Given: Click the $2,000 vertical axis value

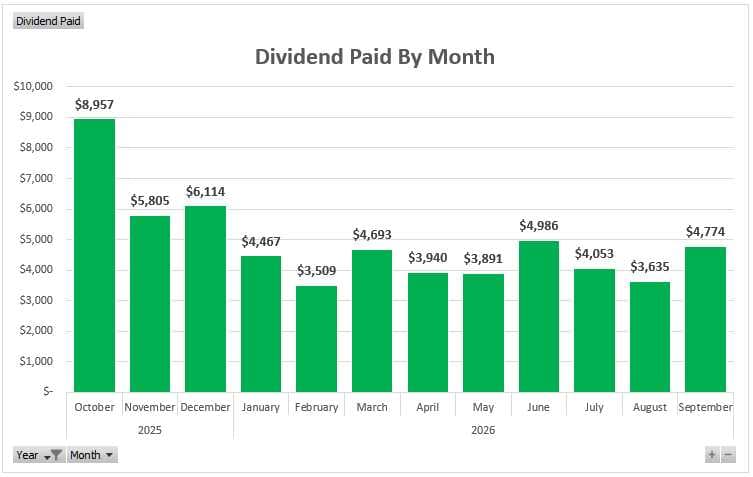Looking at the screenshot, I should point(36,330).
